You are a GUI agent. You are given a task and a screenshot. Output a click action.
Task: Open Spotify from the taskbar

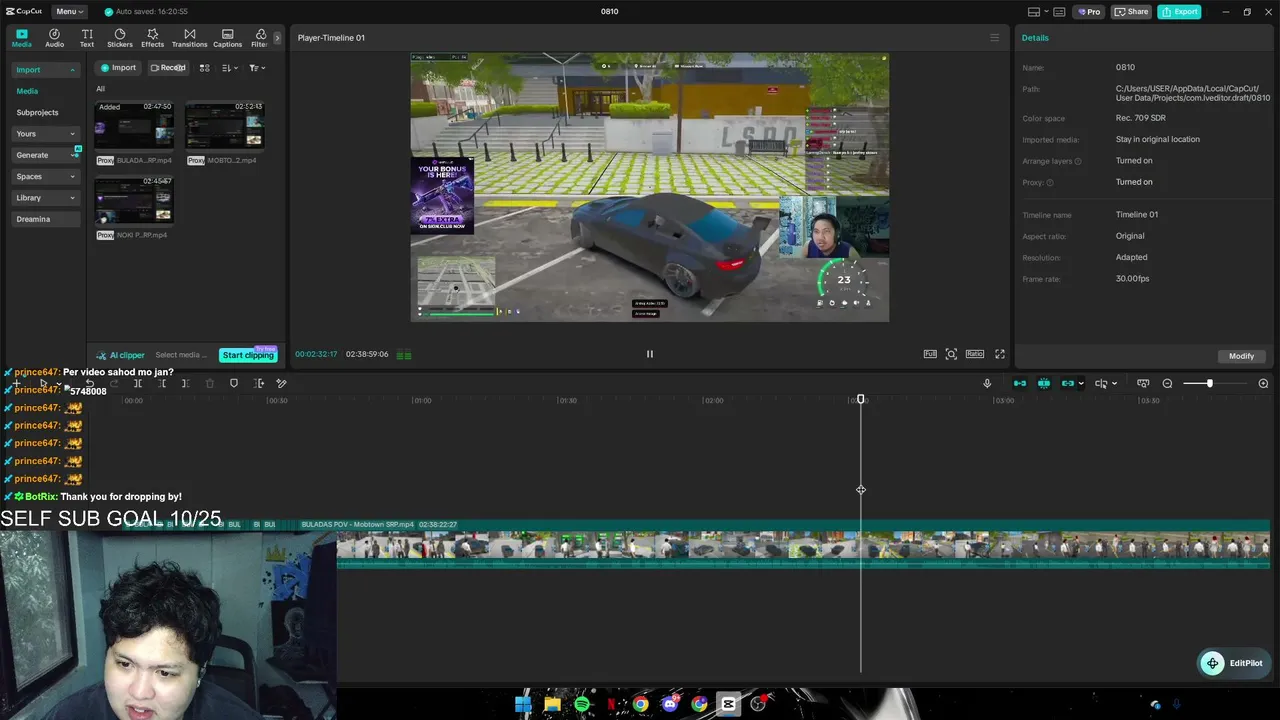pos(582,704)
